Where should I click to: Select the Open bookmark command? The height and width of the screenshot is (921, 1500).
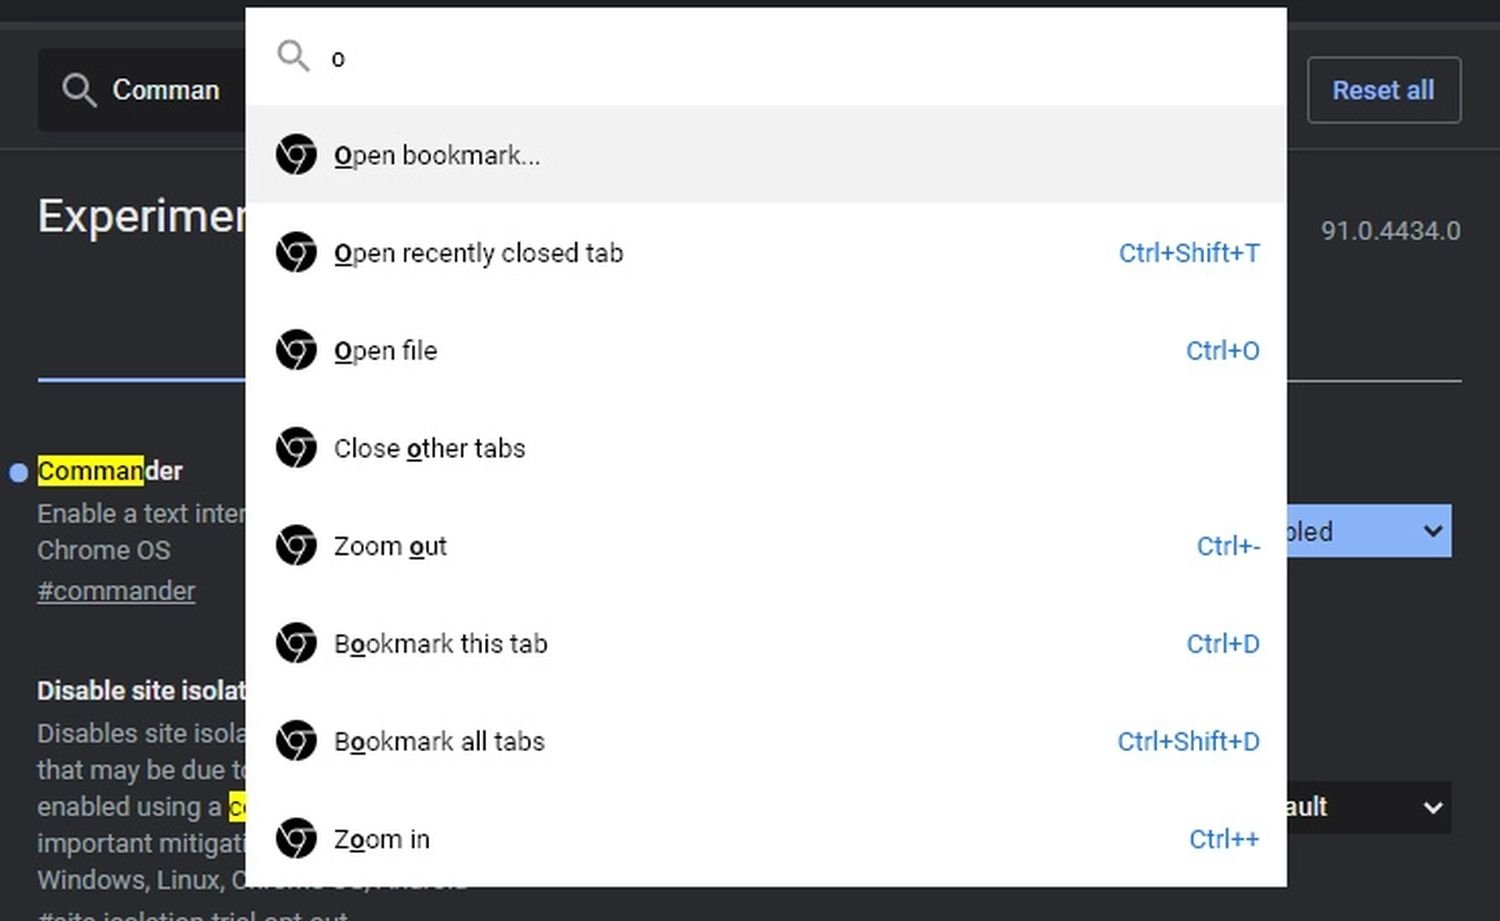click(437, 156)
